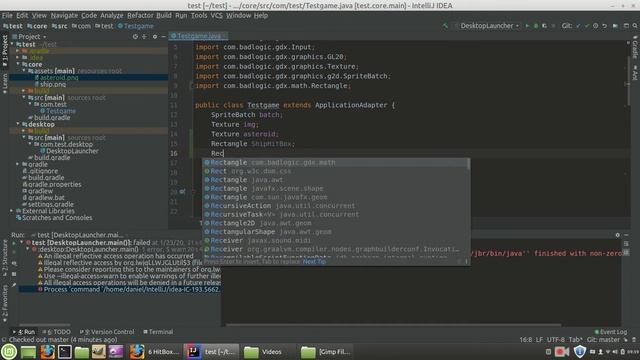
Task: Collapse :desktop:DesktopLauncher.main() run node
Action: (x=28, y=249)
